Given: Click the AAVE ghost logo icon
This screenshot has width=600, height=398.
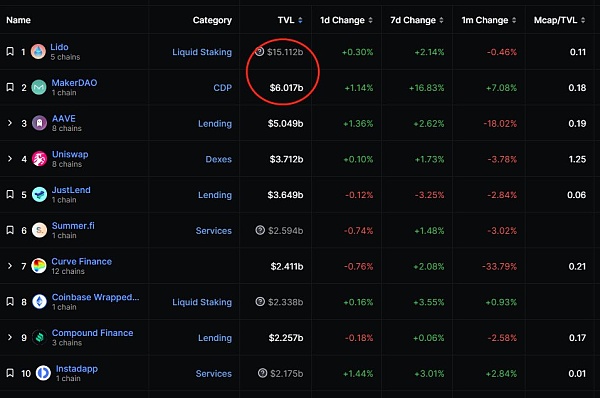Looking at the screenshot, I should tap(39, 123).
